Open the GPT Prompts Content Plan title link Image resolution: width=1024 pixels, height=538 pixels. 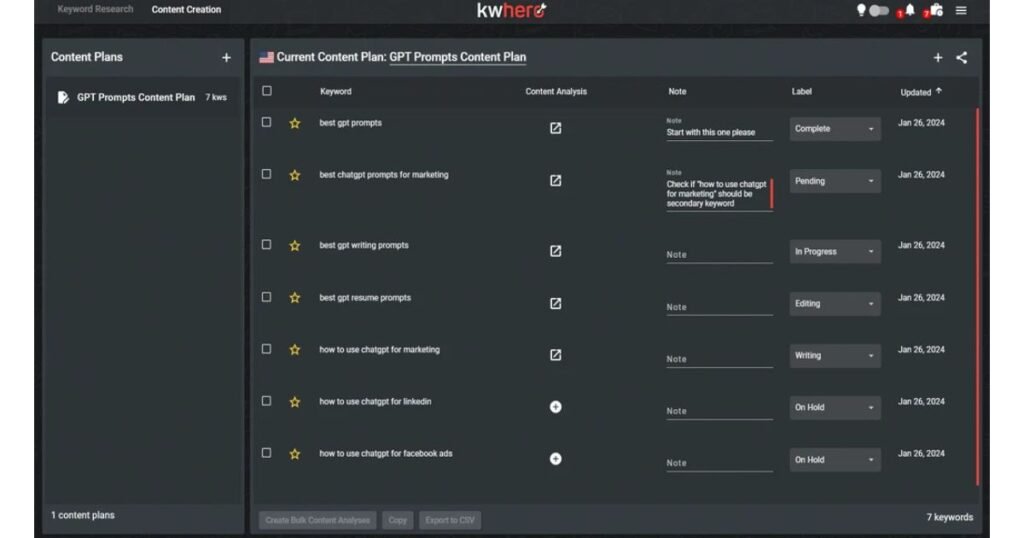tap(457, 57)
